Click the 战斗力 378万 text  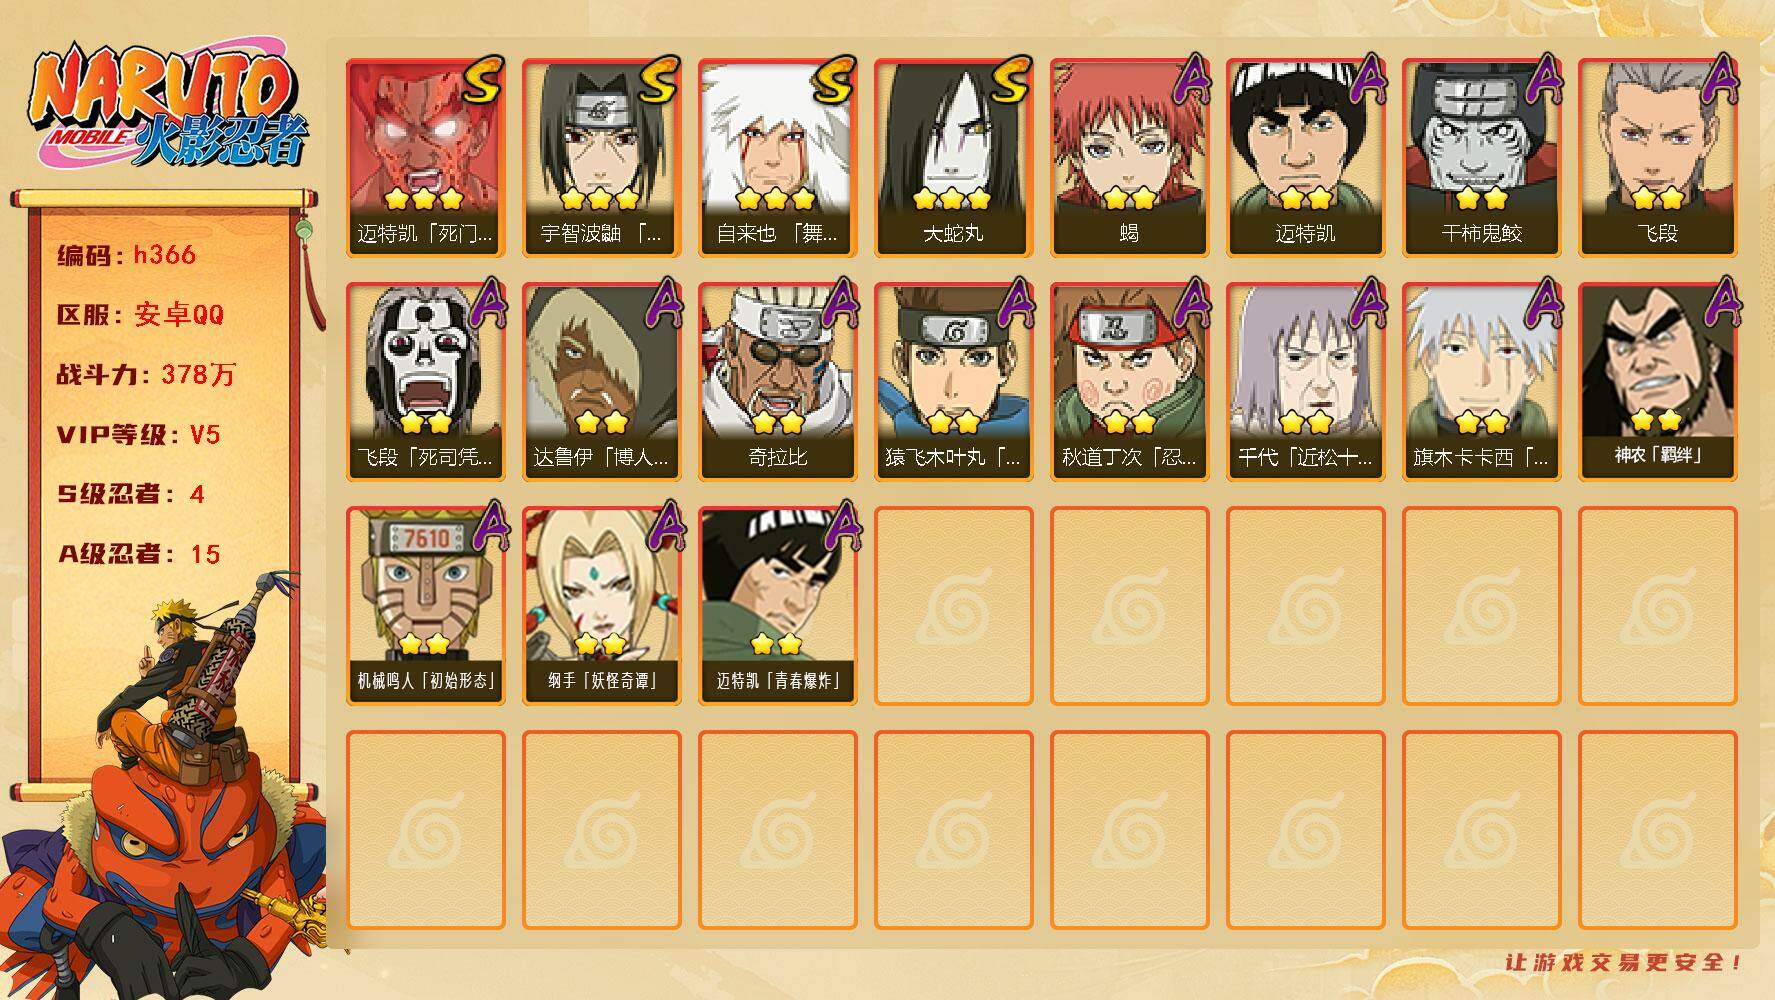click(x=146, y=375)
